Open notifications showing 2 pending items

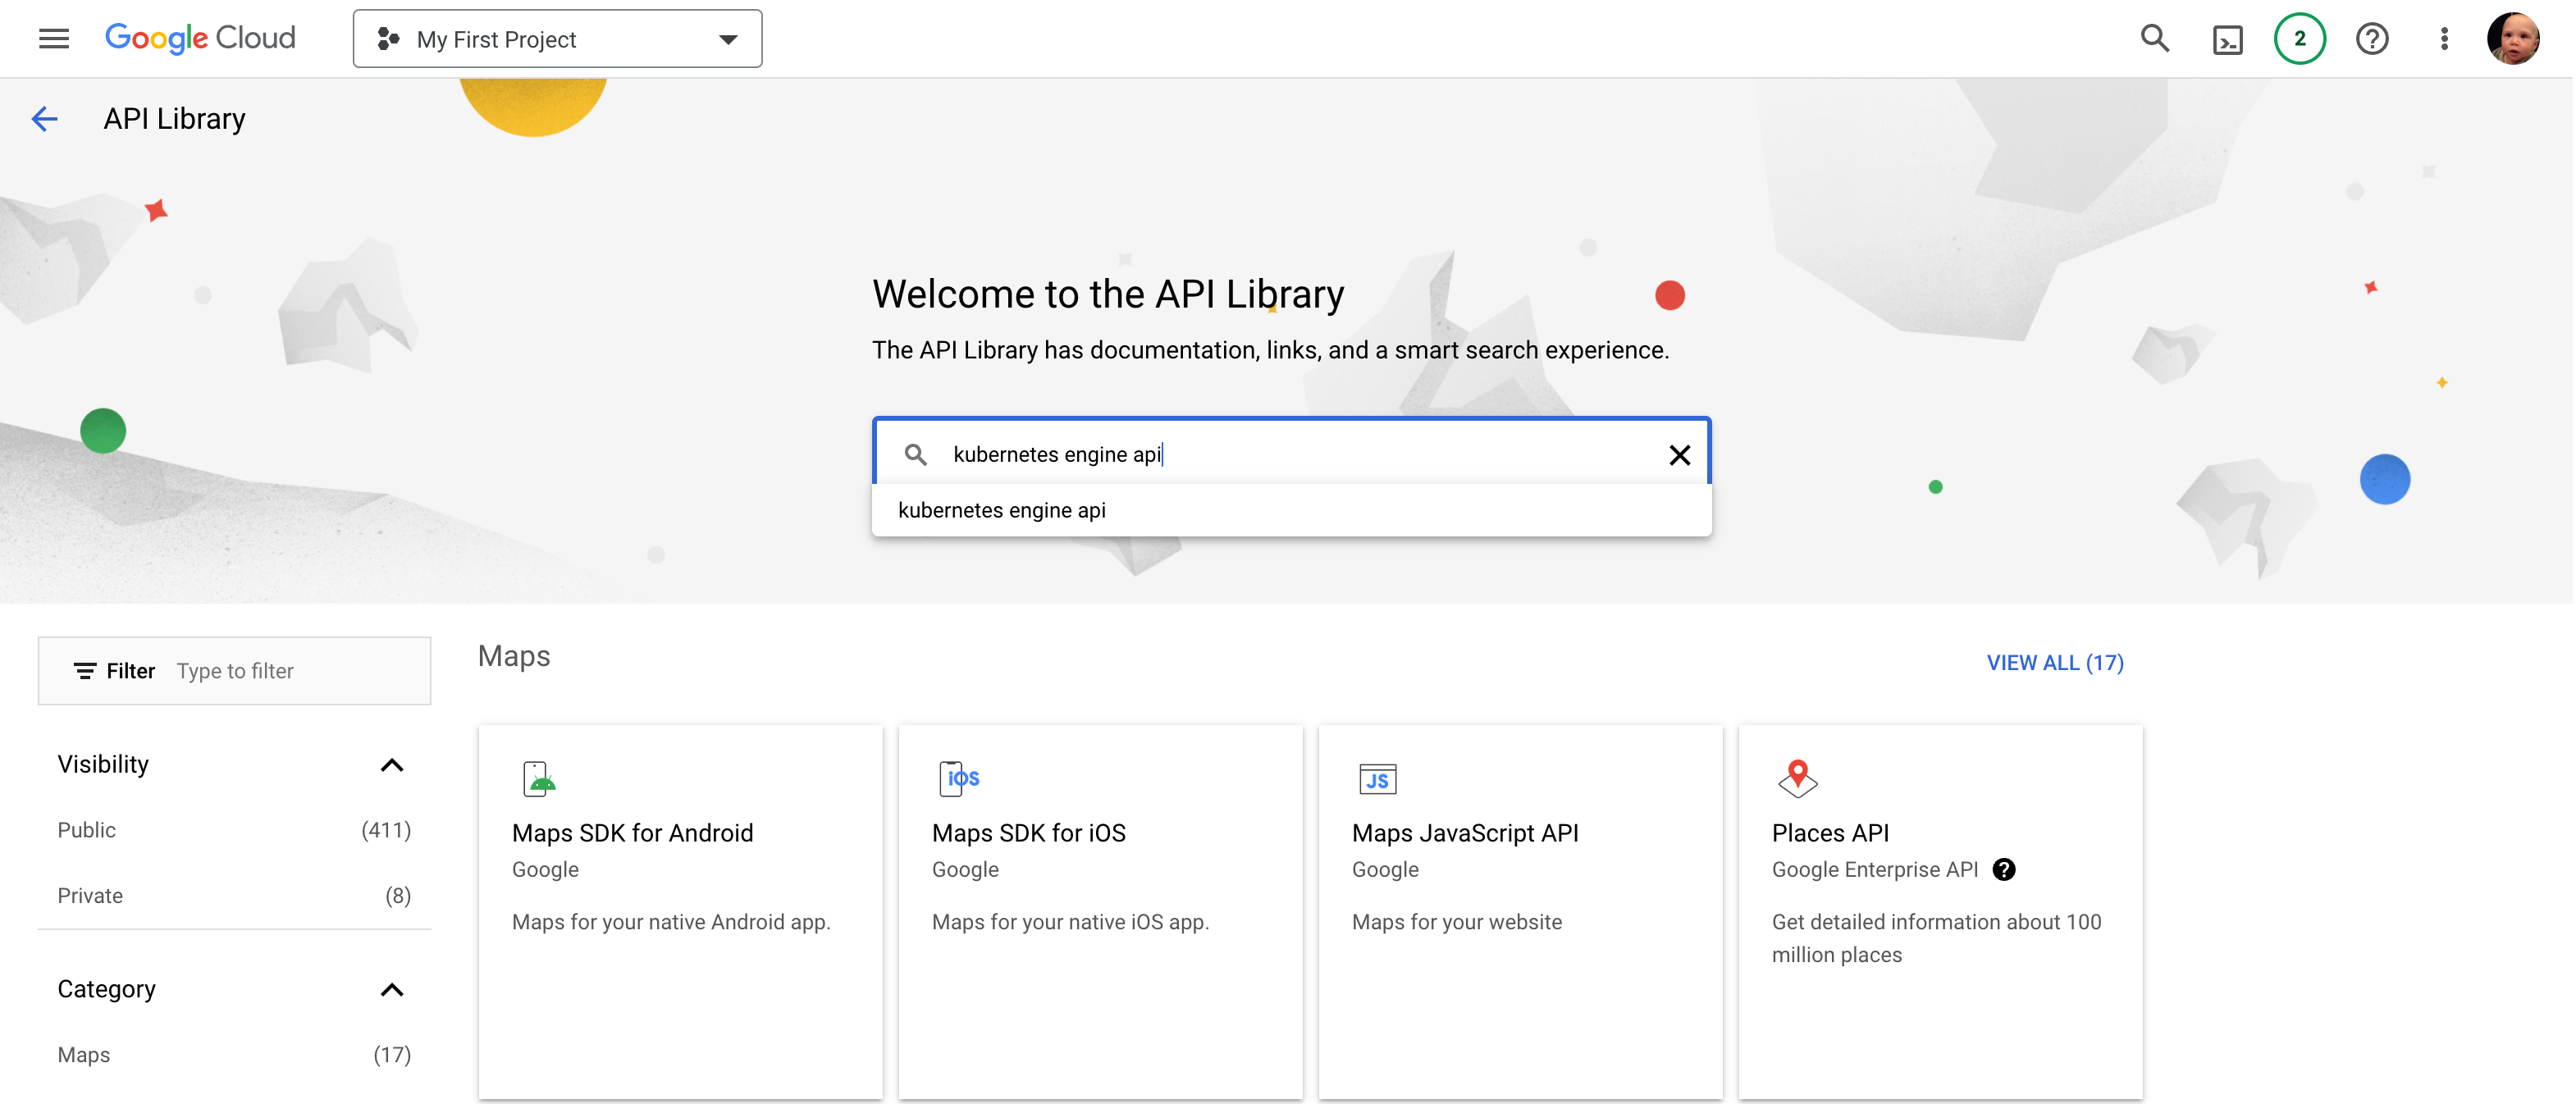2300,38
